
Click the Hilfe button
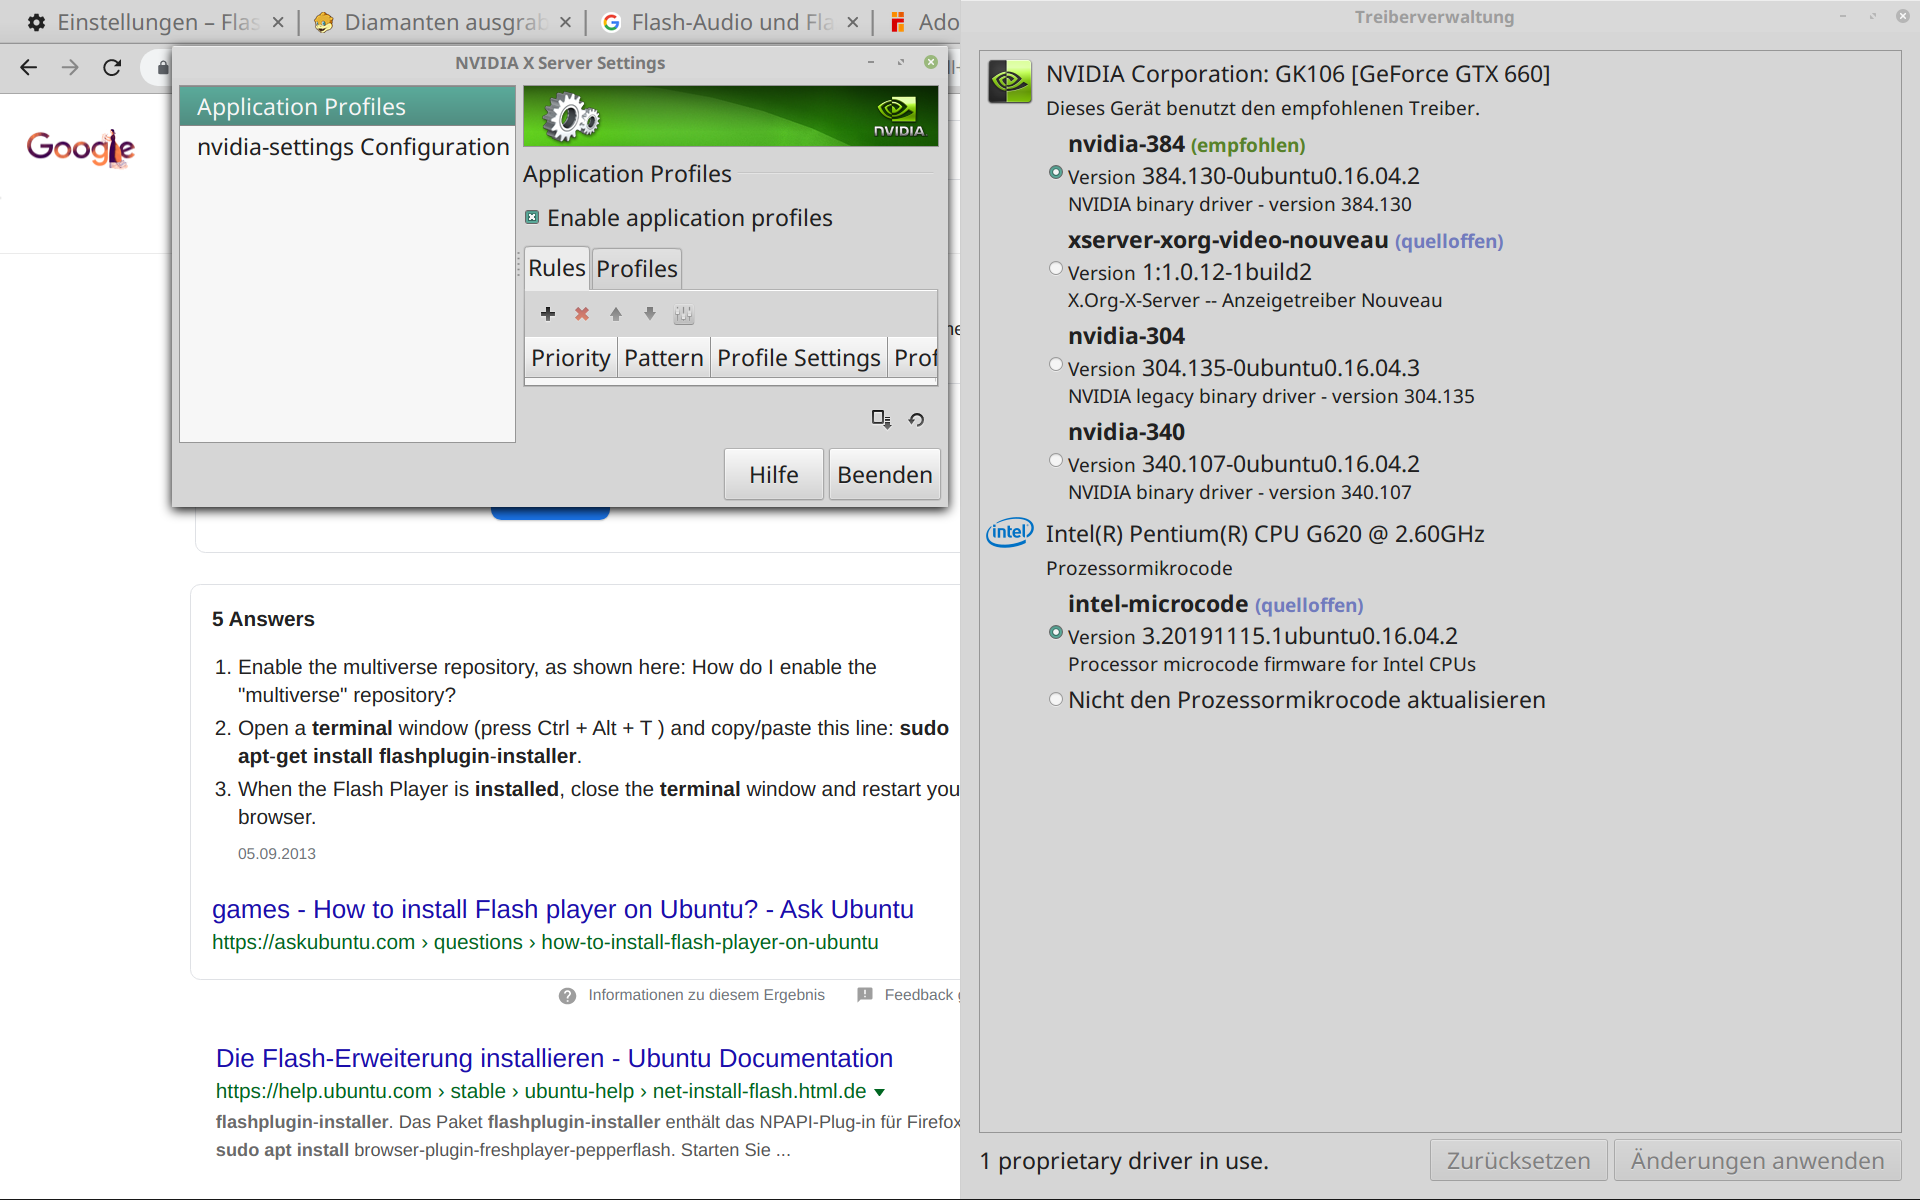coord(773,475)
